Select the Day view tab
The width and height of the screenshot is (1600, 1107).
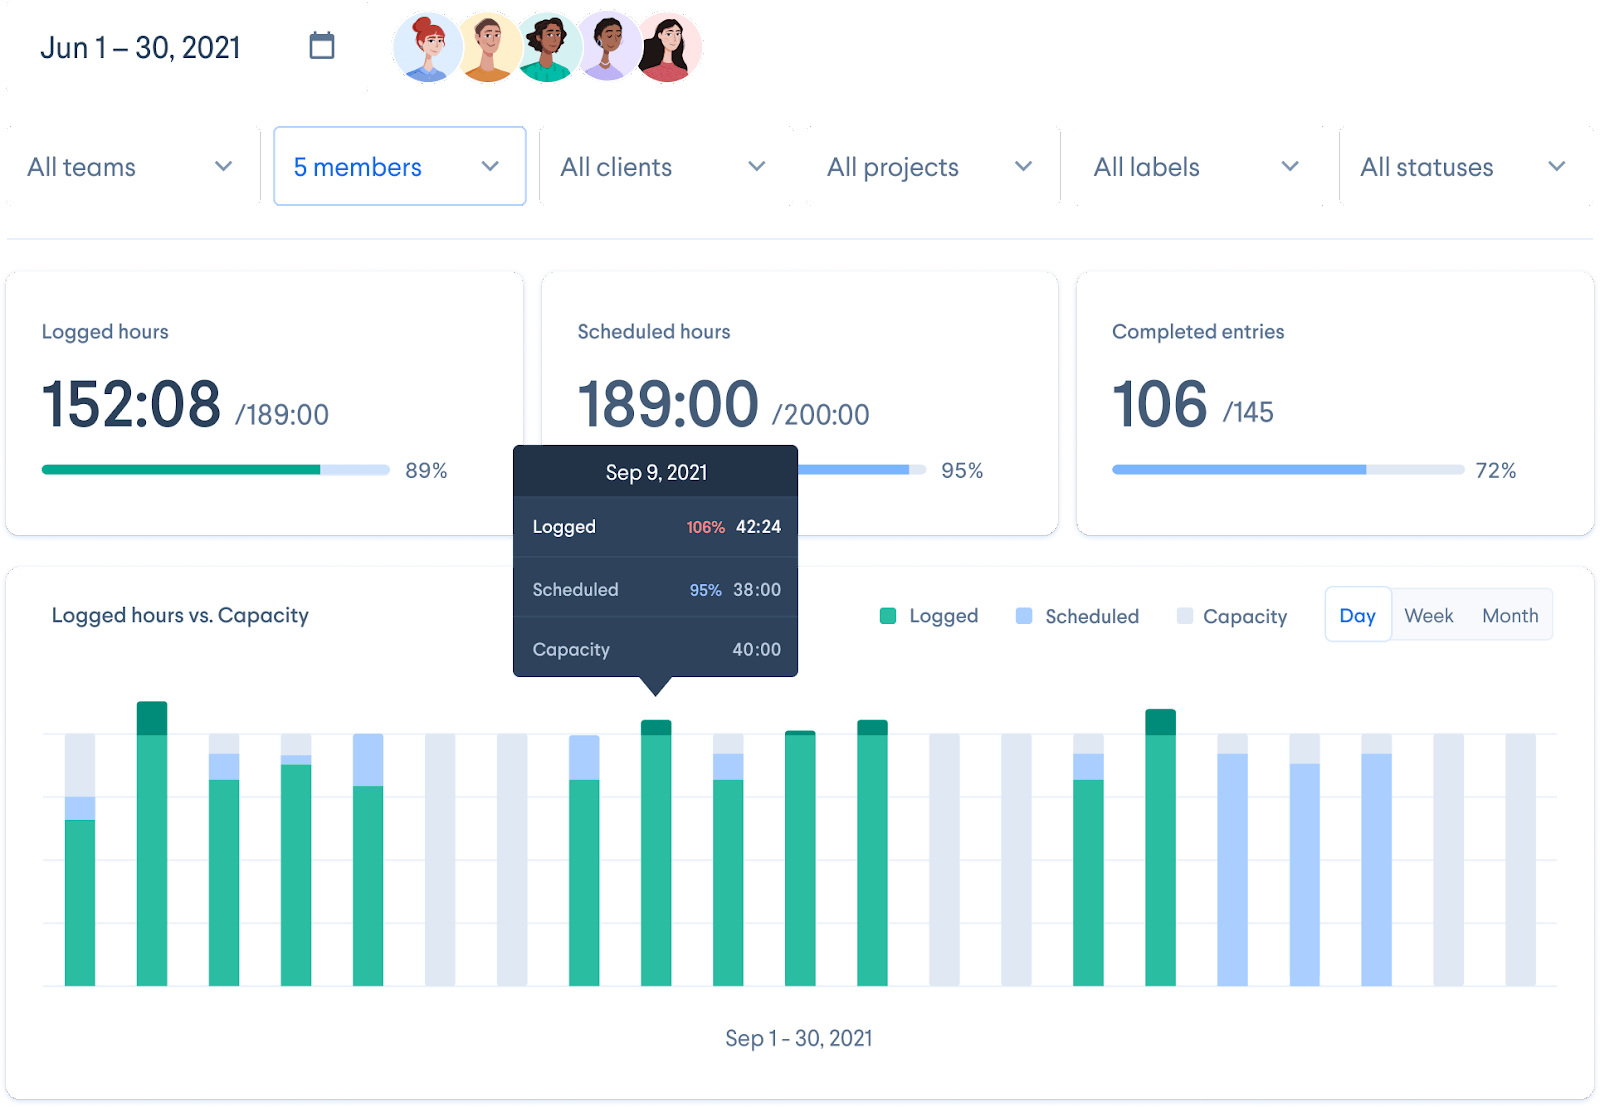tap(1357, 615)
